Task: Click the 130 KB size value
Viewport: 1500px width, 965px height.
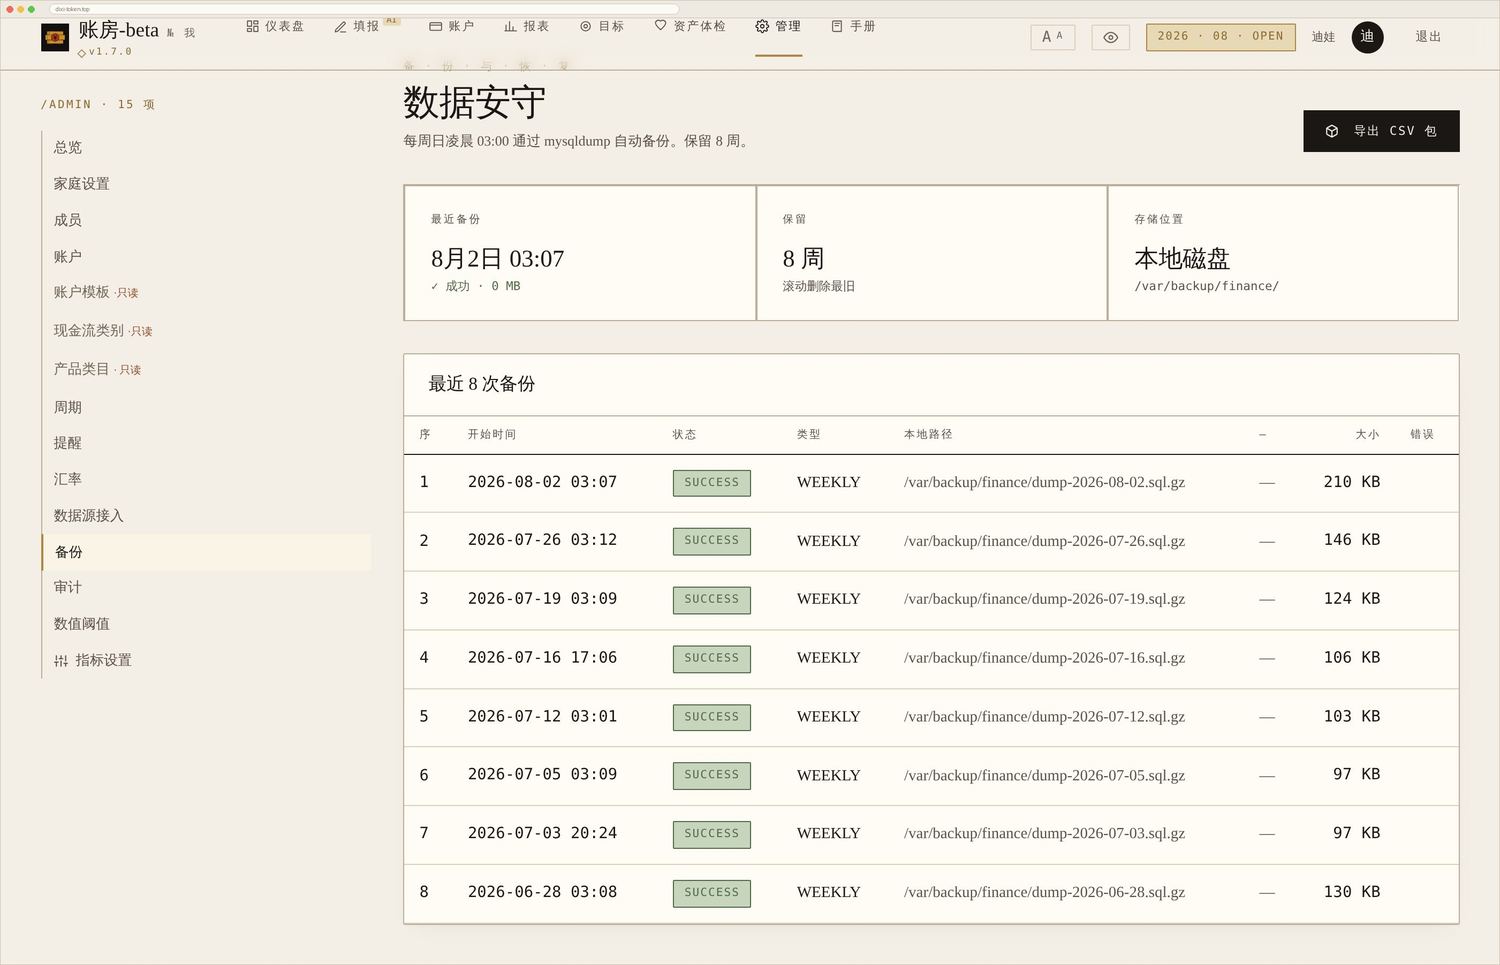Action: tap(1352, 892)
